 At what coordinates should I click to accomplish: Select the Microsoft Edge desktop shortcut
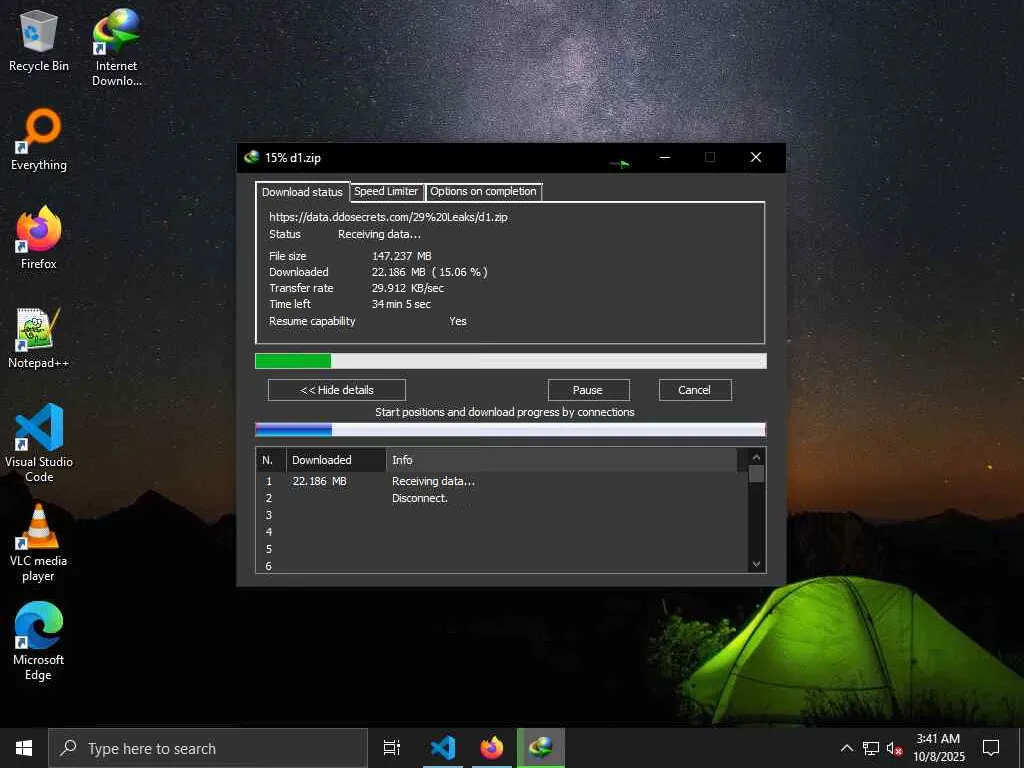[39, 641]
